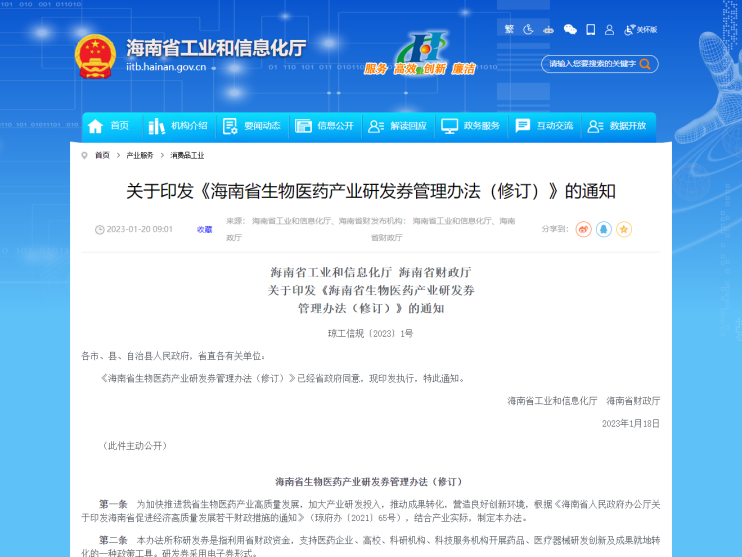
Task: Click the 第二条 clause label
Action: 113,540
